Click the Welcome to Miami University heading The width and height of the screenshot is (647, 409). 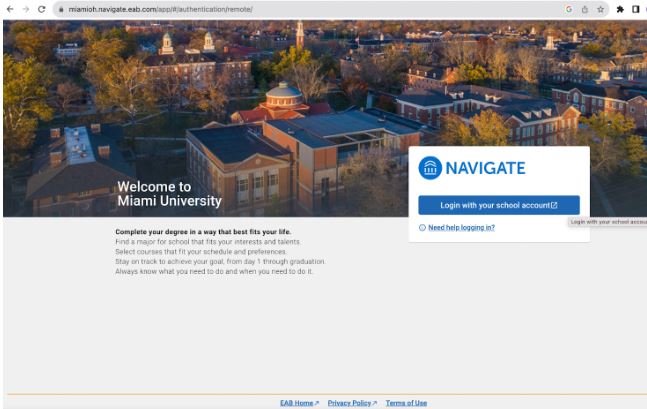[169, 194]
